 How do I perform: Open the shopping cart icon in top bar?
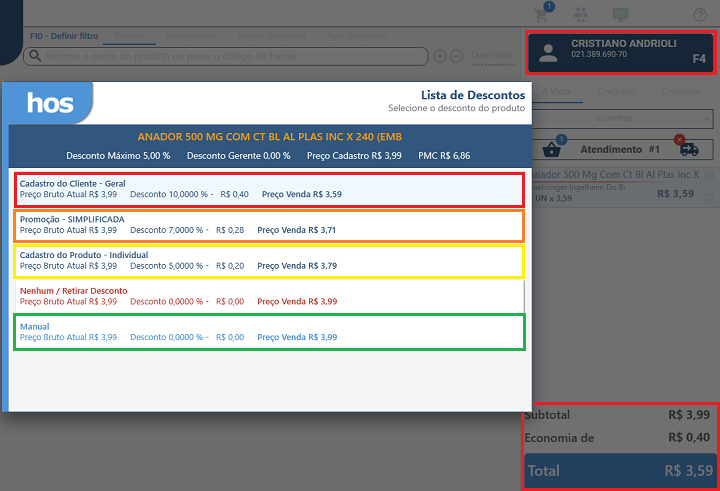coord(542,15)
